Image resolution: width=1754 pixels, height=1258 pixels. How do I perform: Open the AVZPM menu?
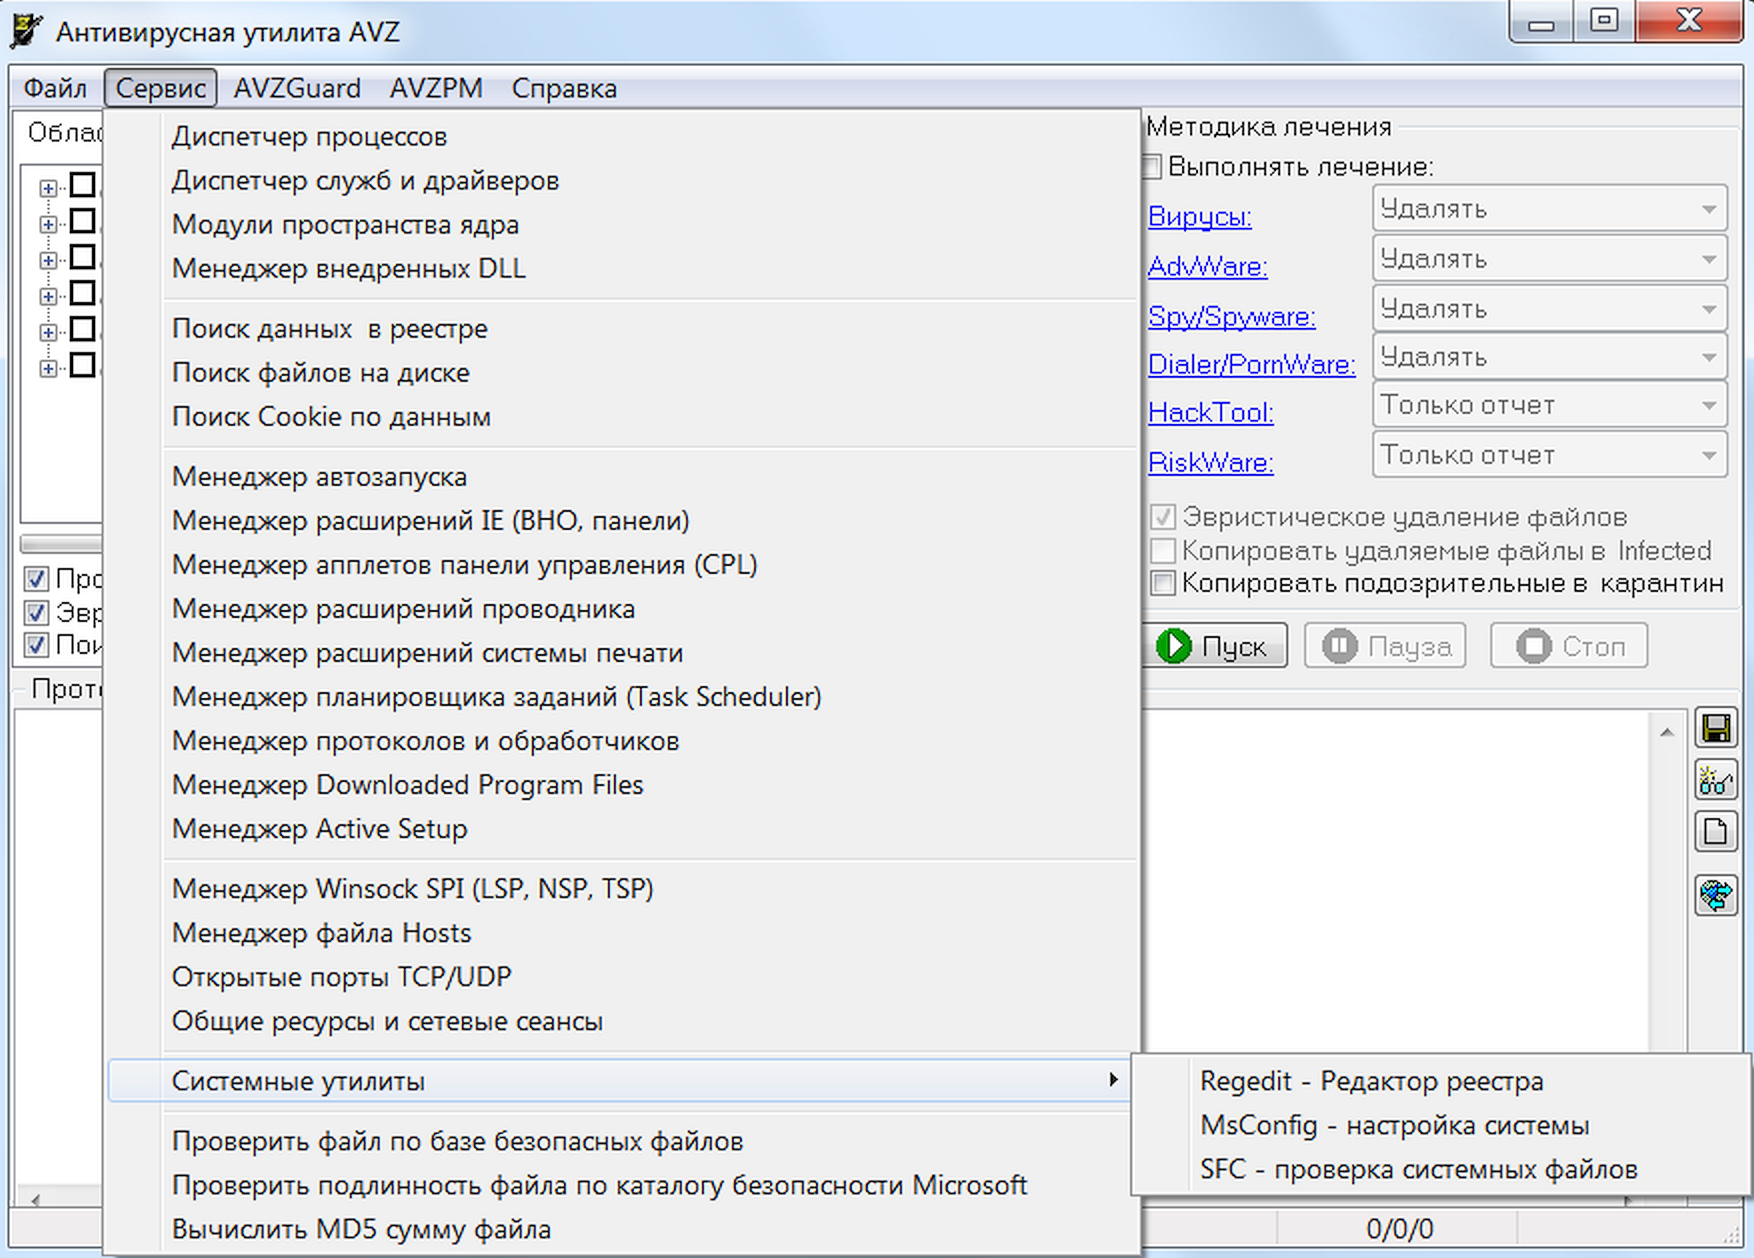coord(436,88)
